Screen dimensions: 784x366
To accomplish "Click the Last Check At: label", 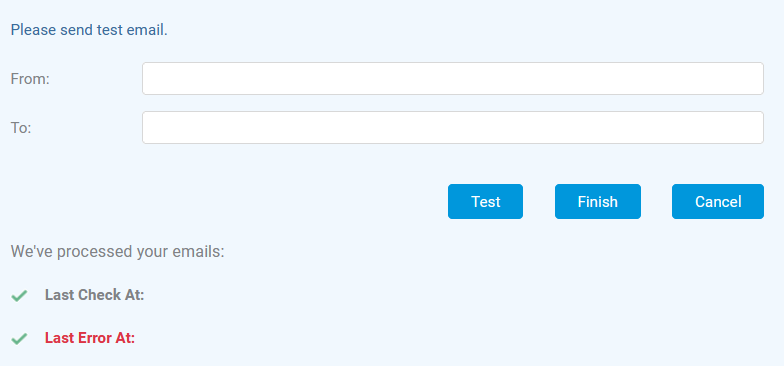I will click(94, 295).
